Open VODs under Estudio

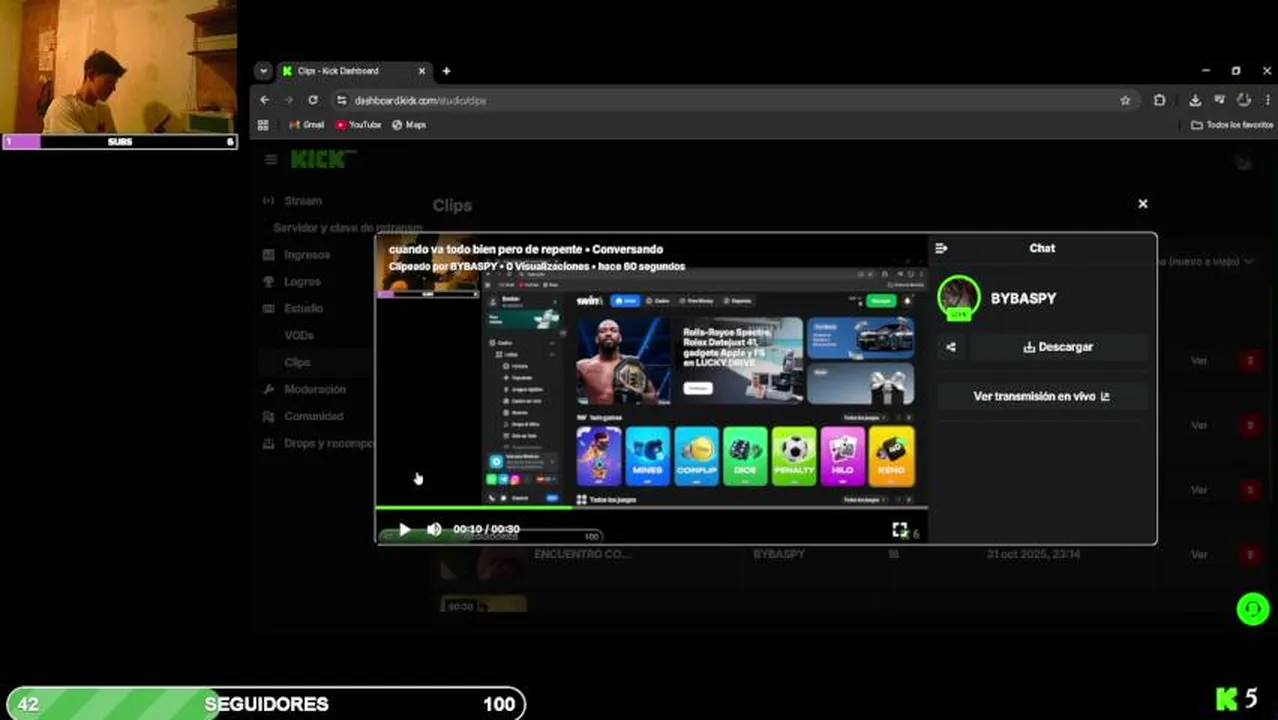[299, 336]
